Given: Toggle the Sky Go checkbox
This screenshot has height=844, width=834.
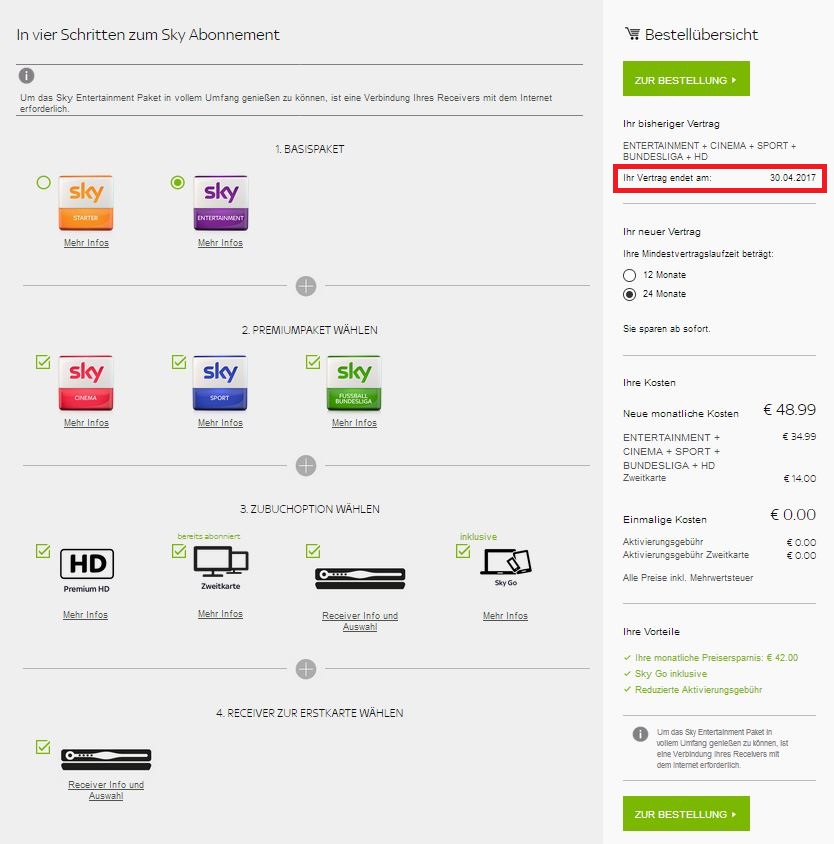Looking at the screenshot, I should pyautogui.click(x=463, y=551).
